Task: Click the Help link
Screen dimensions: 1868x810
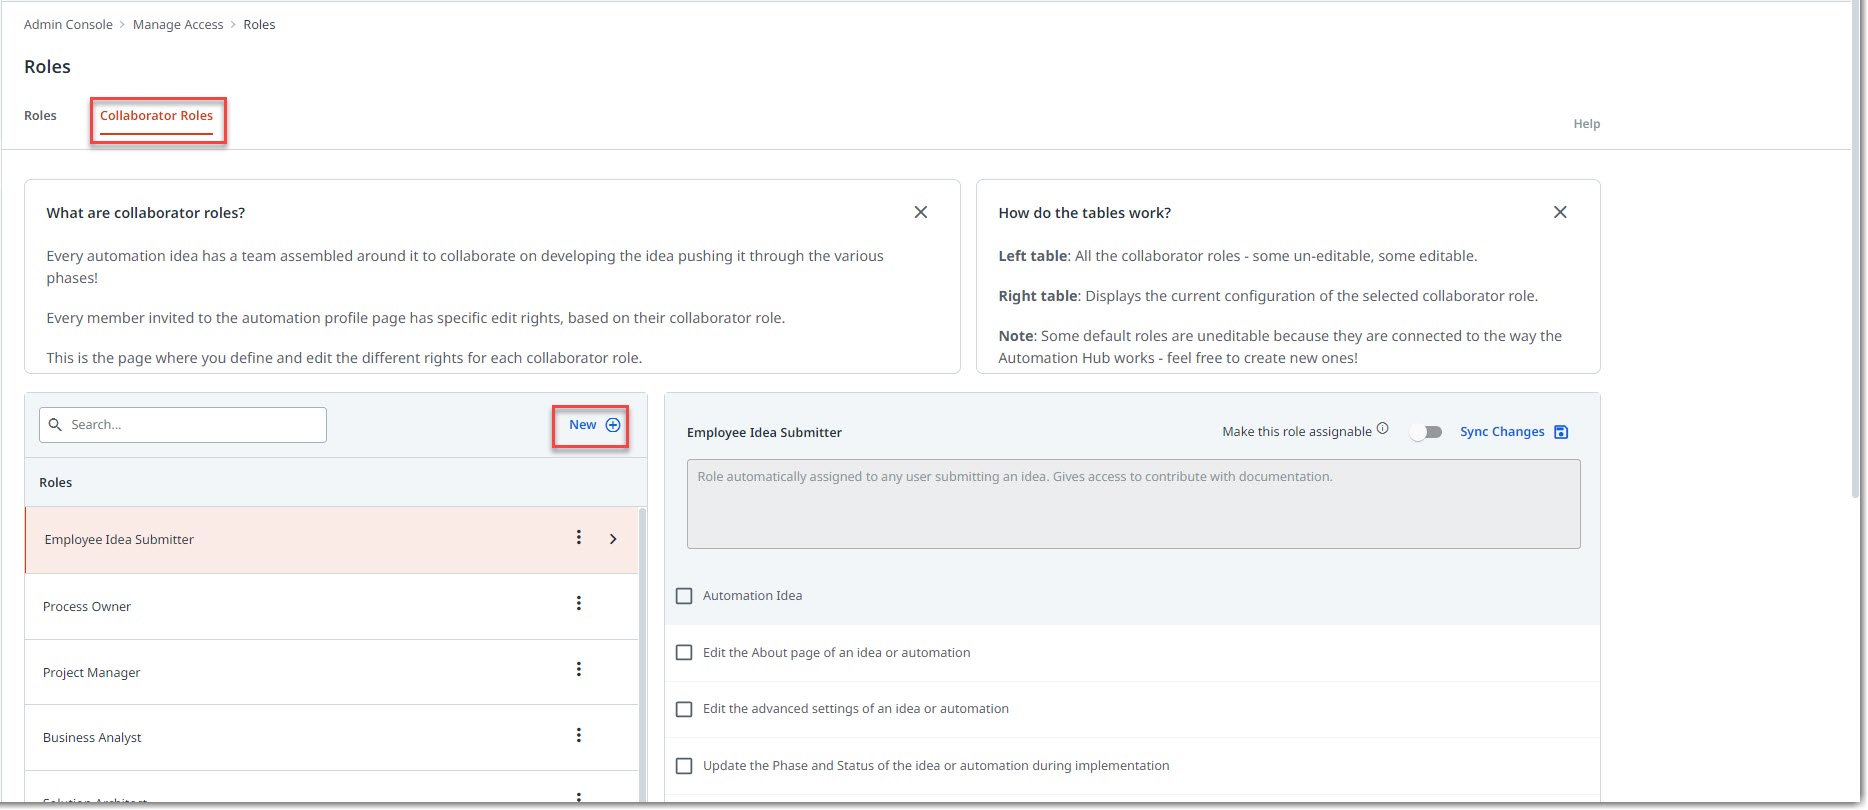Action: pos(1586,124)
